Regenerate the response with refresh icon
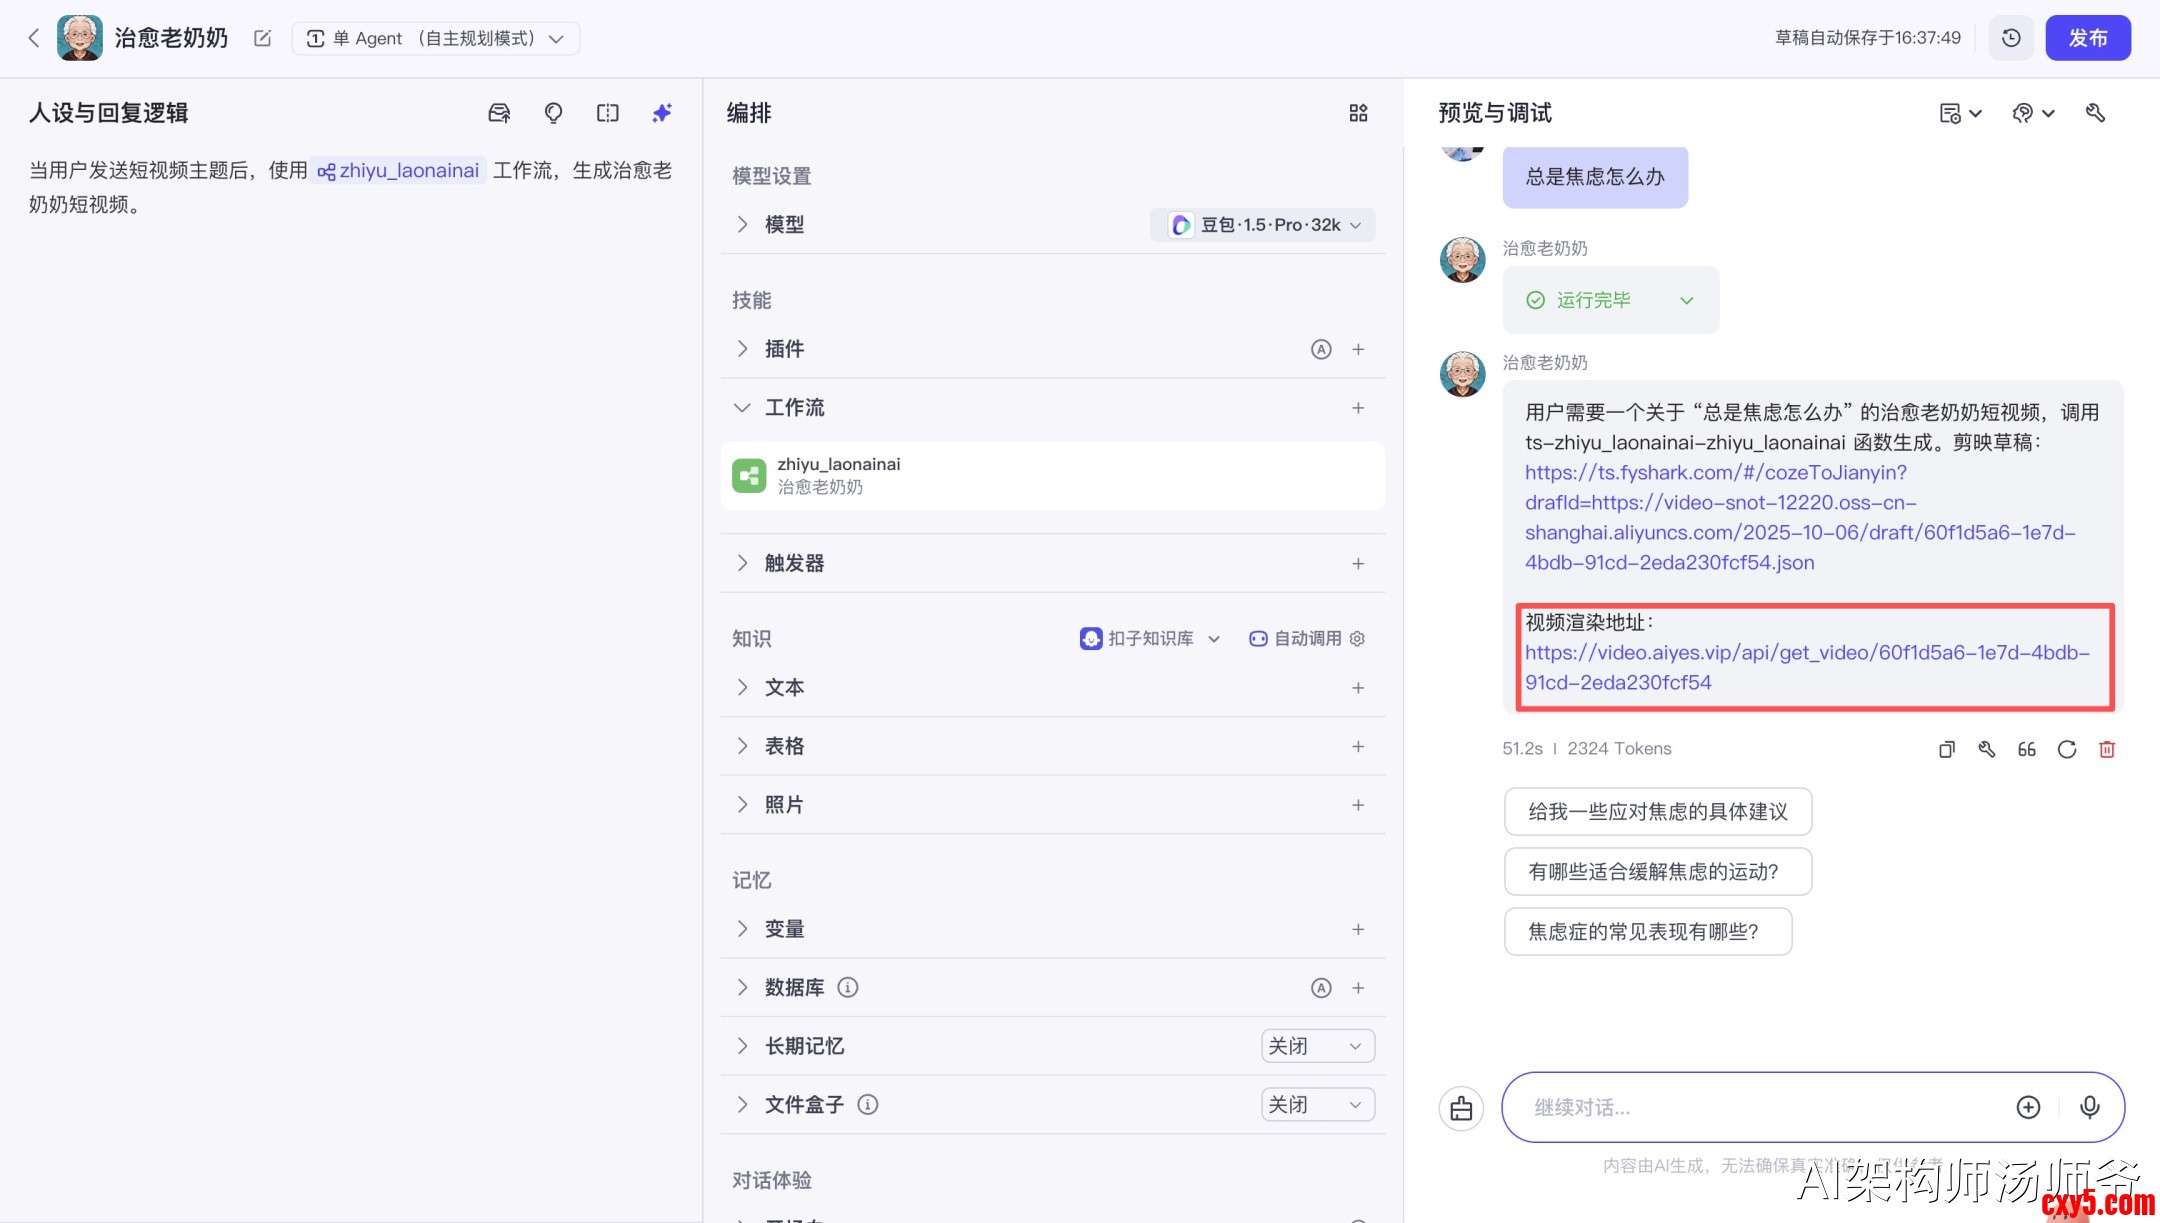The image size is (2160, 1223). point(2066,749)
